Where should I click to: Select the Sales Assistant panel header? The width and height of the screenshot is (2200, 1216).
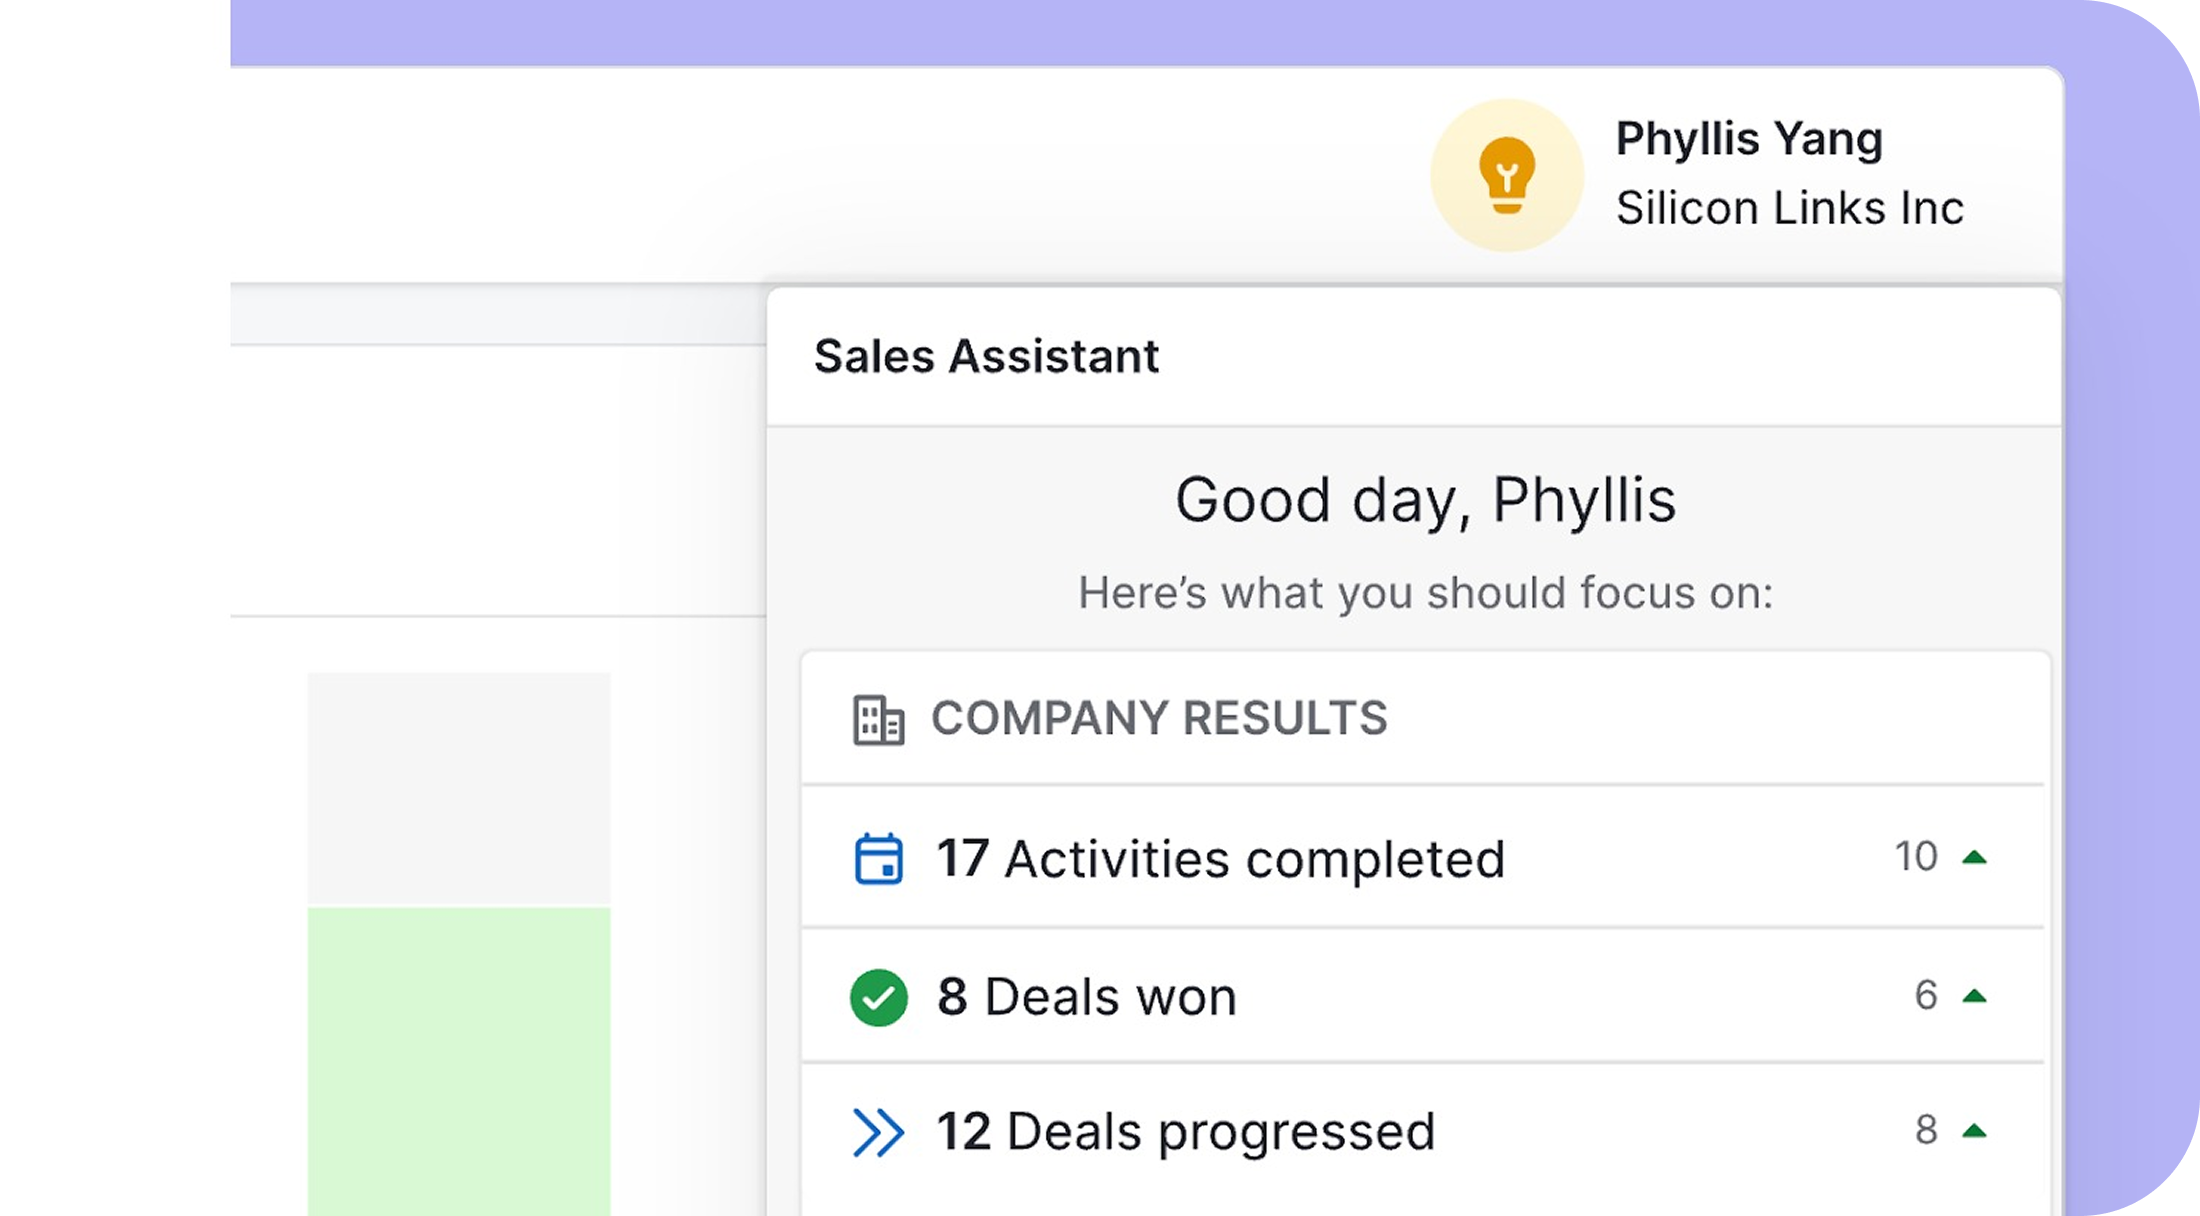click(986, 357)
